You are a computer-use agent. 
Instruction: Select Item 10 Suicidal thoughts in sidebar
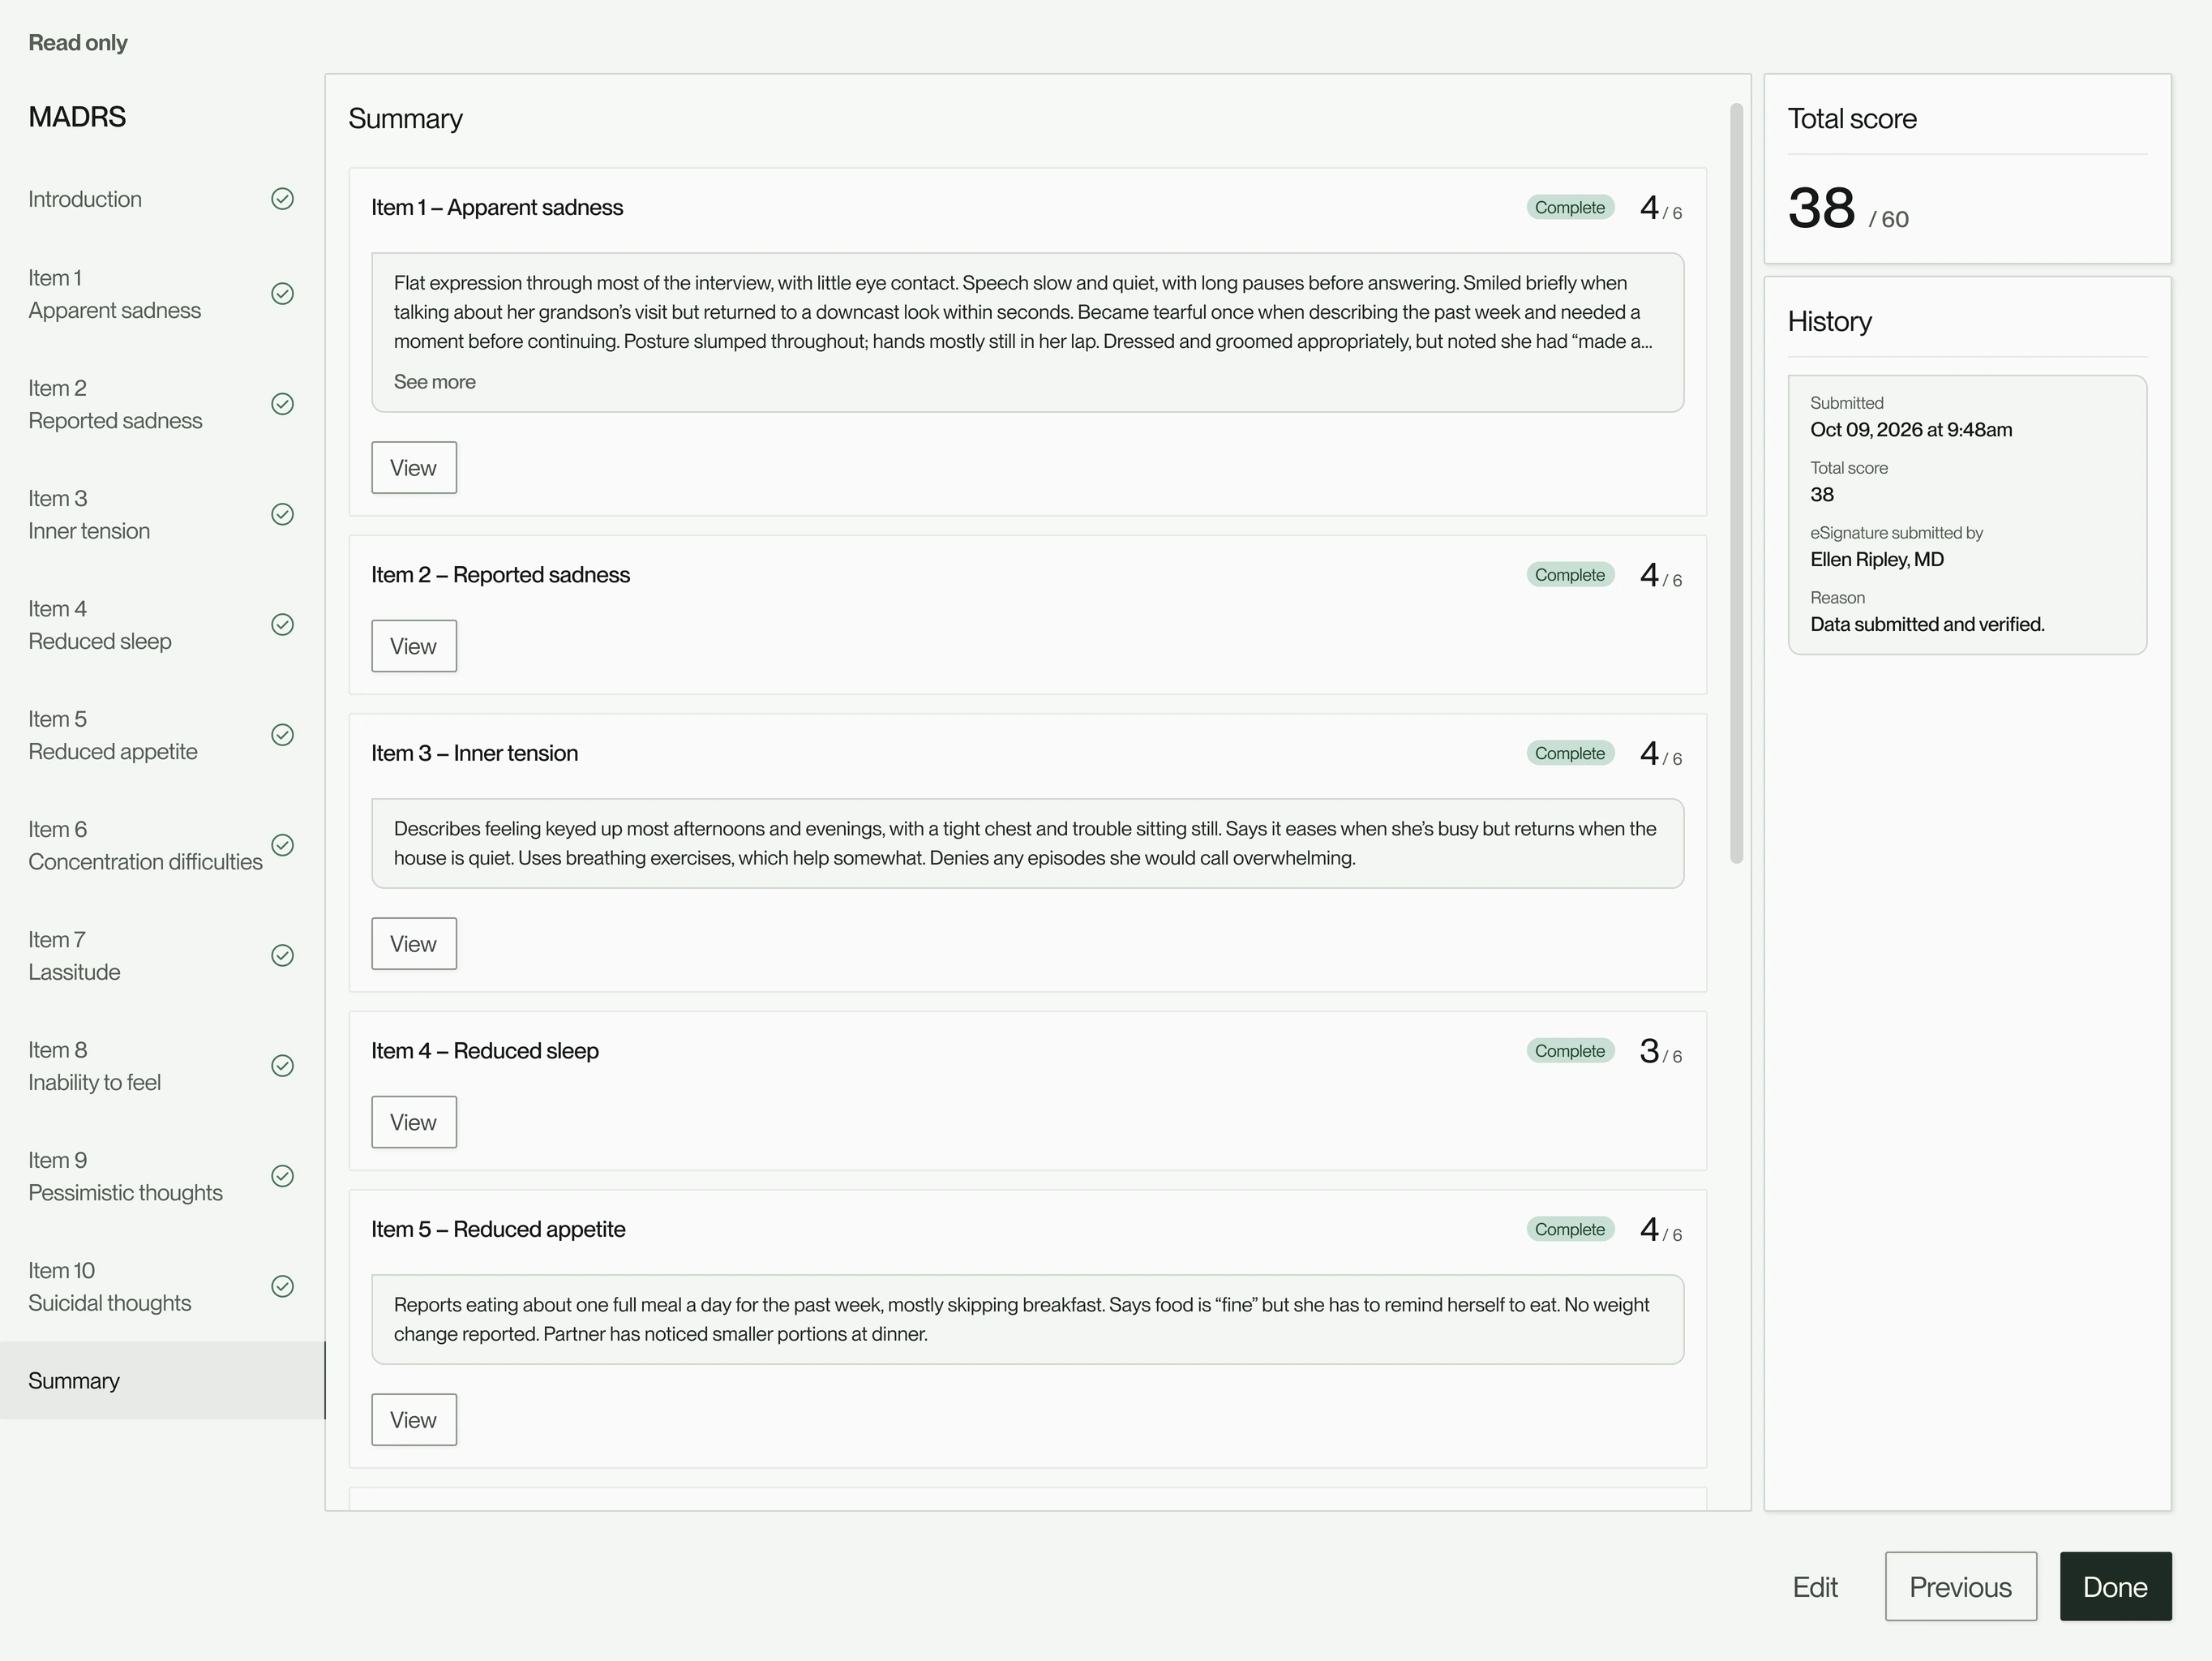coord(162,1286)
